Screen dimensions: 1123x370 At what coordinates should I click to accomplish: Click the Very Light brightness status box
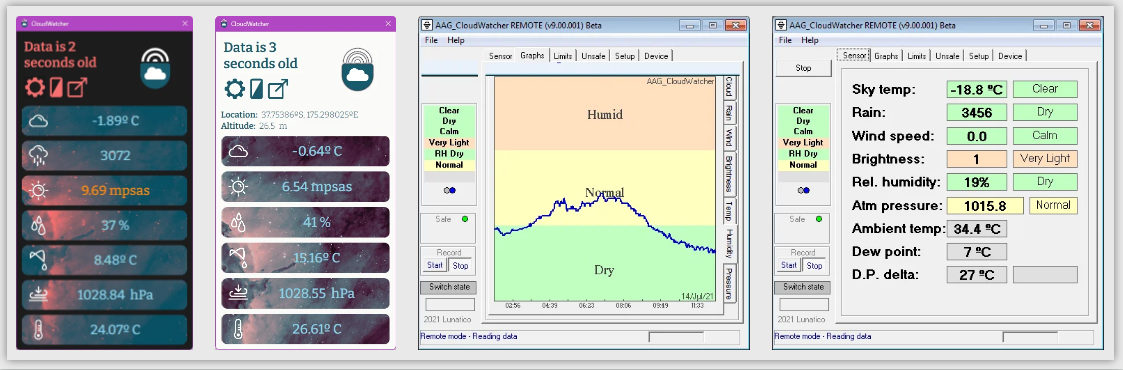(x=1045, y=159)
